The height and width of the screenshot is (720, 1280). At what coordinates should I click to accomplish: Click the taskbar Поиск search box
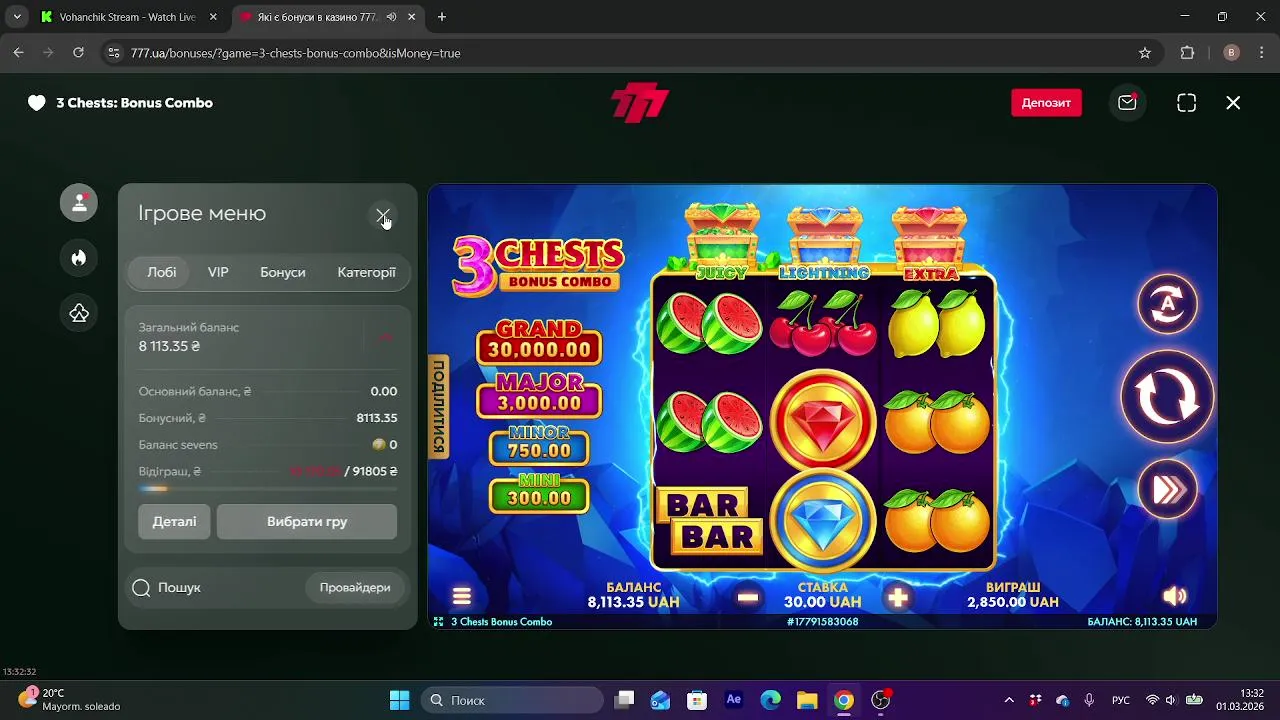point(512,700)
